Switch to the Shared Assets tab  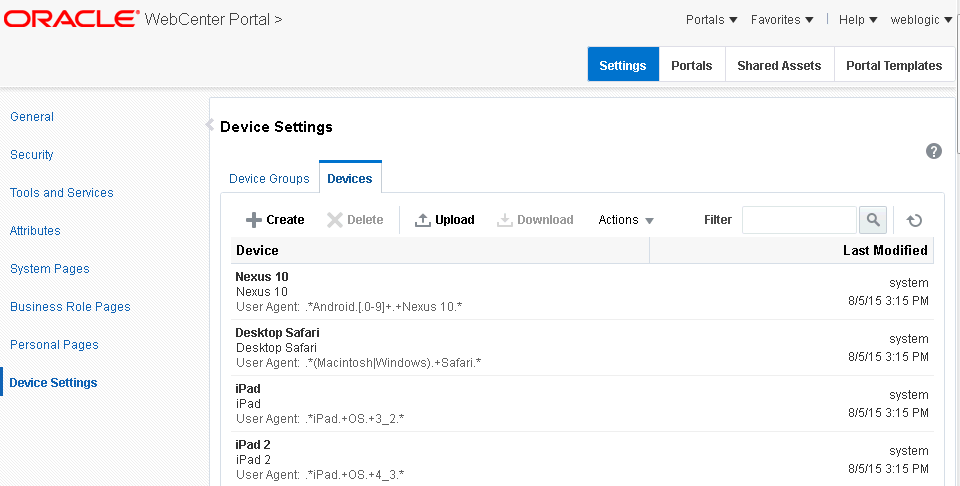tap(779, 64)
